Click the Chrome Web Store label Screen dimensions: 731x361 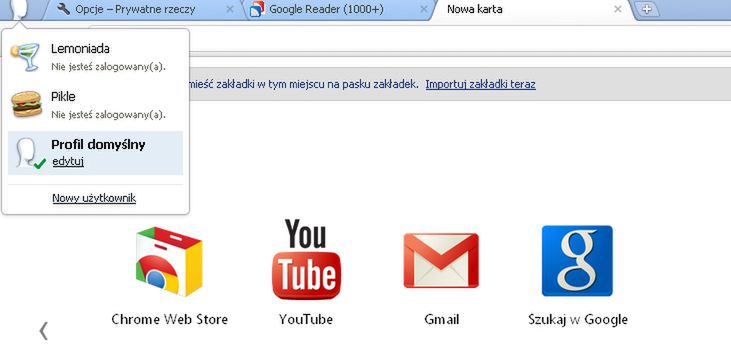(x=170, y=319)
